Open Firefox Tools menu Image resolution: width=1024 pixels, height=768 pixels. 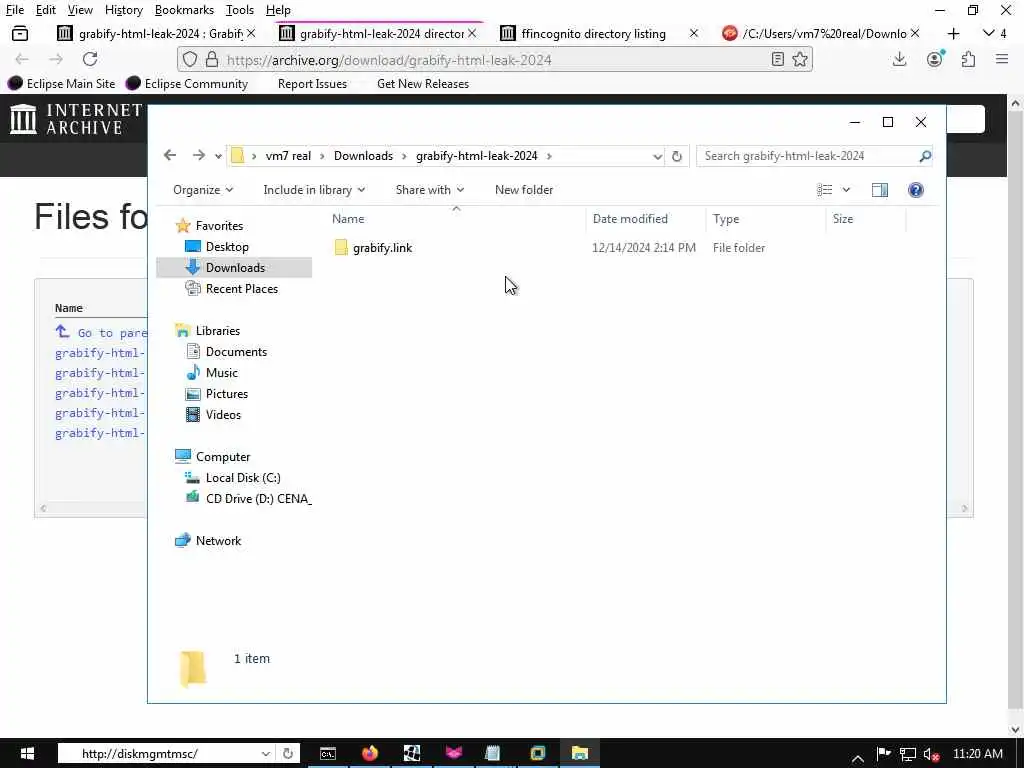click(x=240, y=10)
